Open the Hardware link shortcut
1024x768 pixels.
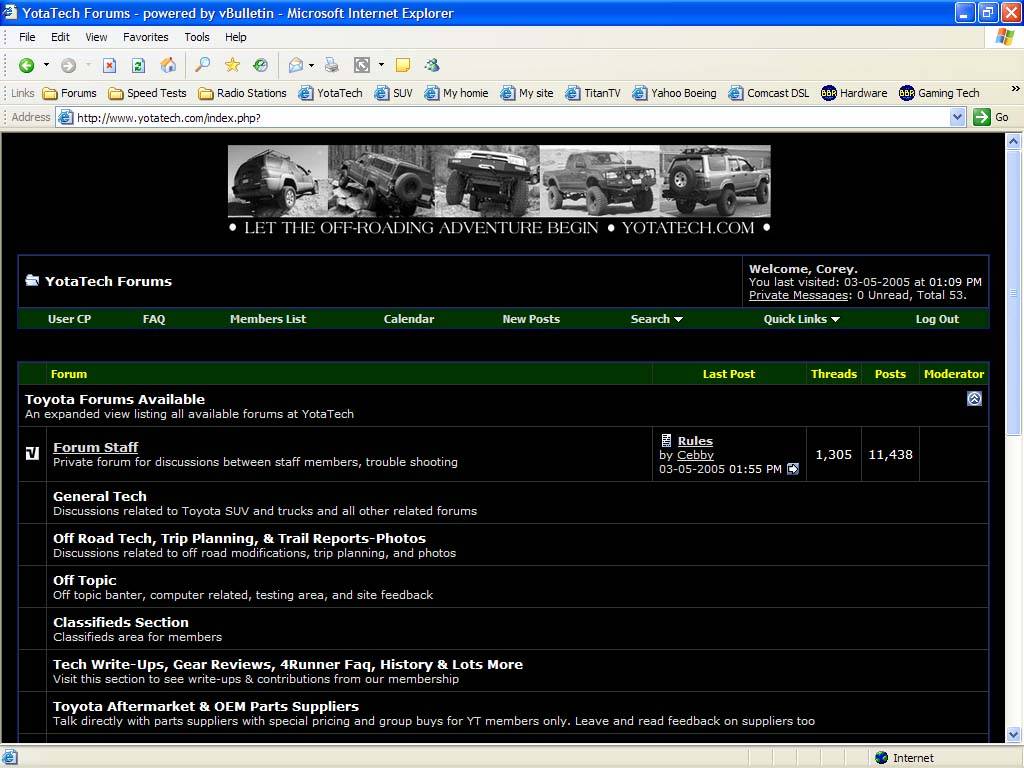click(x=854, y=93)
